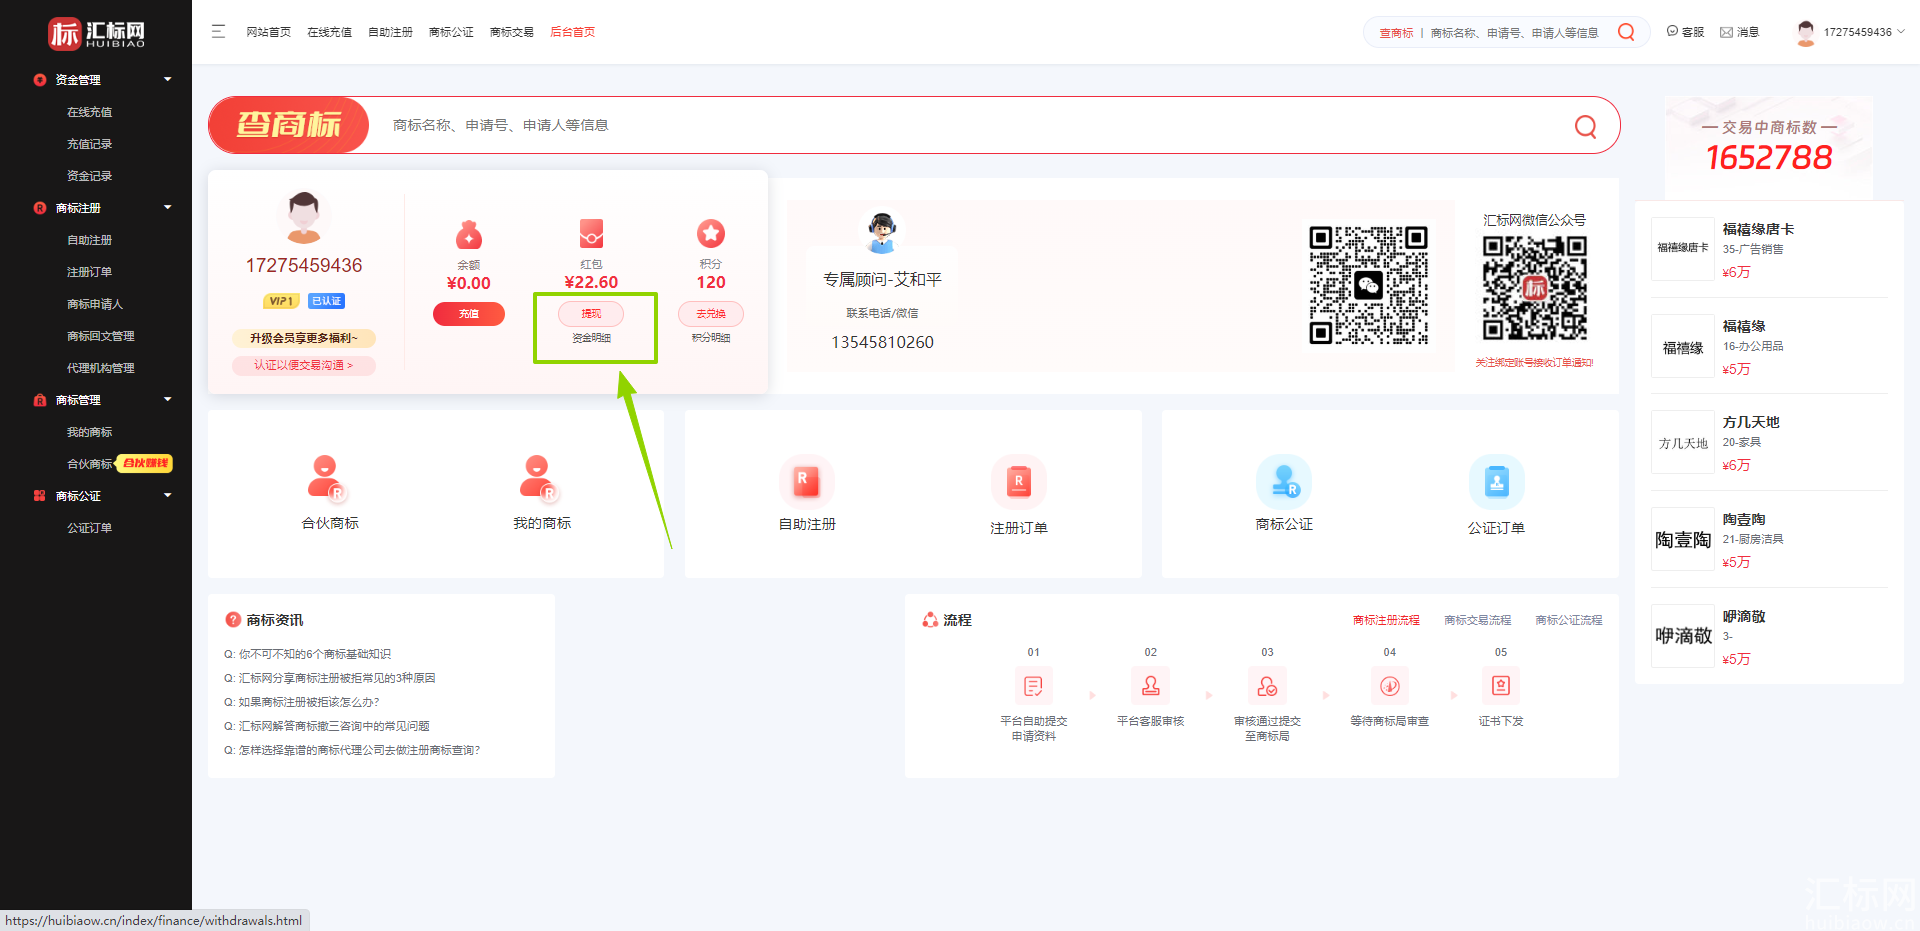
Task: Open 客服 customer service in the header
Action: (x=1685, y=32)
